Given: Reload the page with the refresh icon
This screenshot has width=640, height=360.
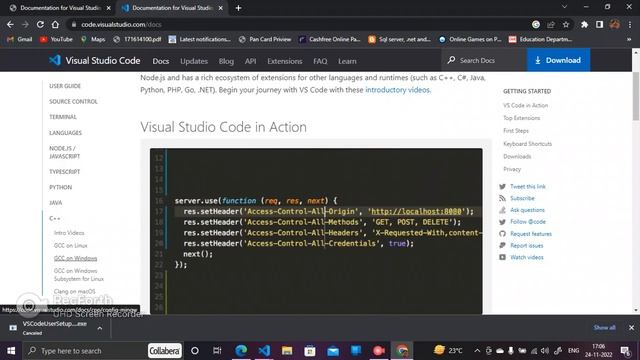Looking at the screenshot, I should point(40,24).
